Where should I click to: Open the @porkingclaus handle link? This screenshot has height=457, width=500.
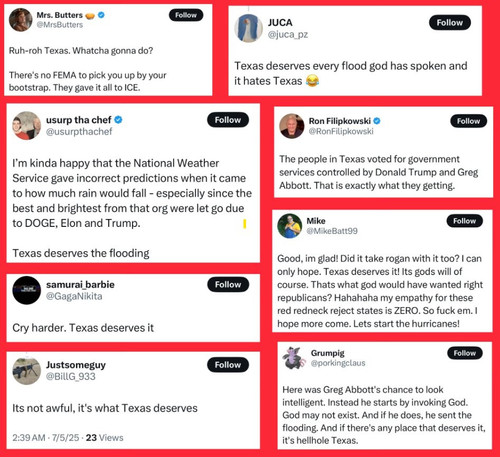pos(338,363)
